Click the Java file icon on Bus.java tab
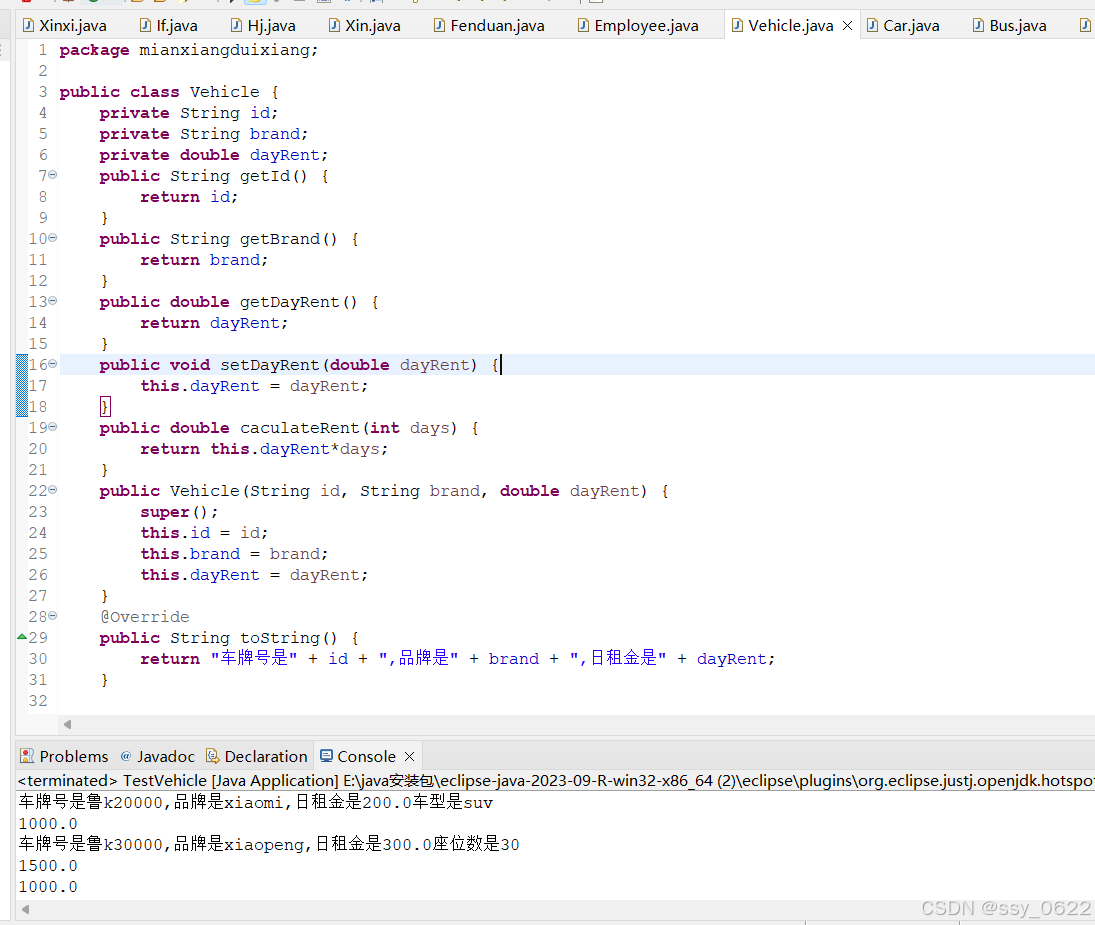Viewport: 1095px width, 925px height. pyautogui.click(x=979, y=26)
